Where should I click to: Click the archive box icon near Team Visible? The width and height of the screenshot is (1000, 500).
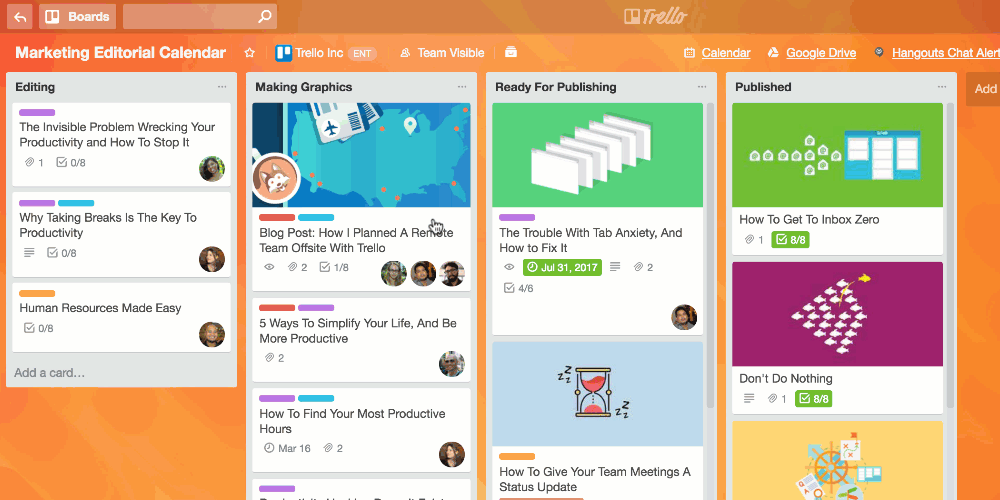coord(511,52)
